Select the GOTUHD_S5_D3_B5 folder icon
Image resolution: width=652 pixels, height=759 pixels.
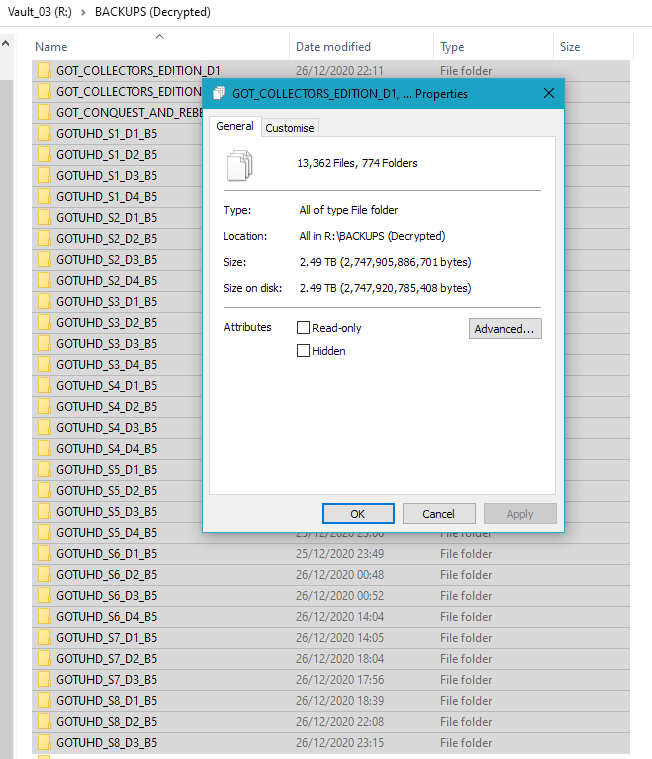[44, 511]
